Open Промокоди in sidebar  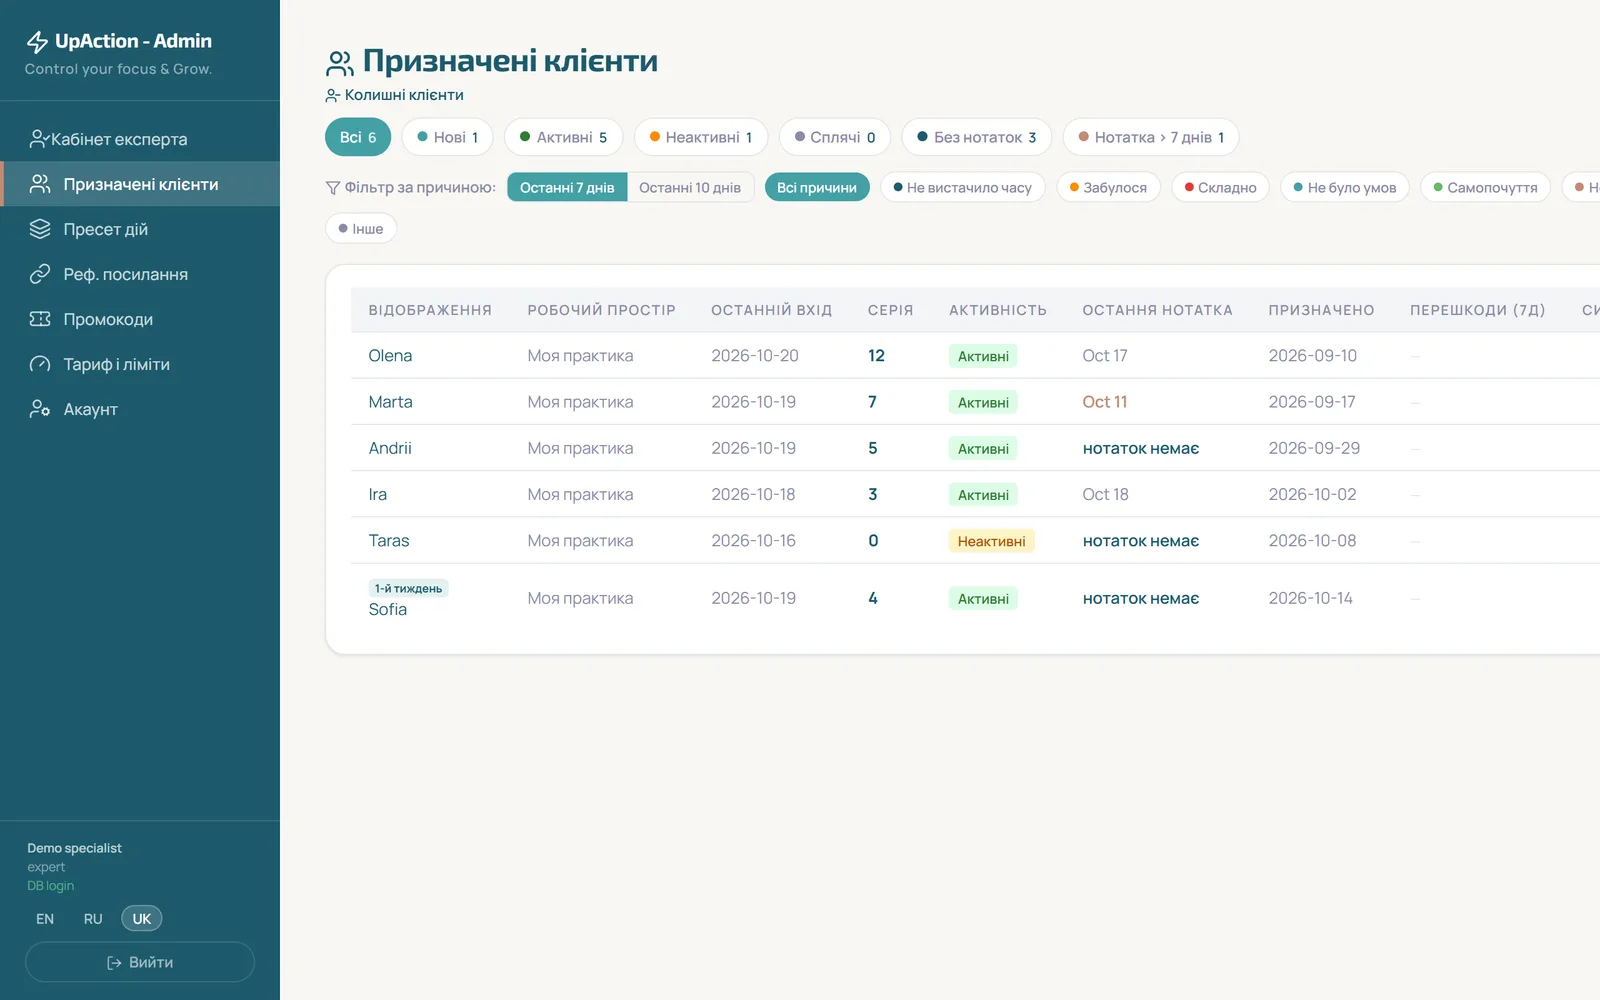140,319
